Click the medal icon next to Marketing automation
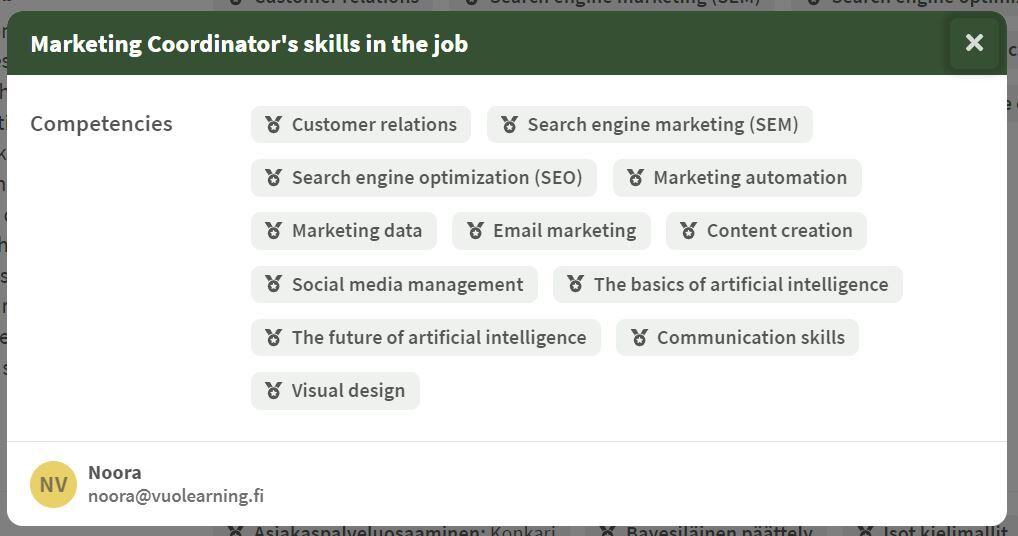The width and height of the screenshot is (1018, 536). point(635,178)
